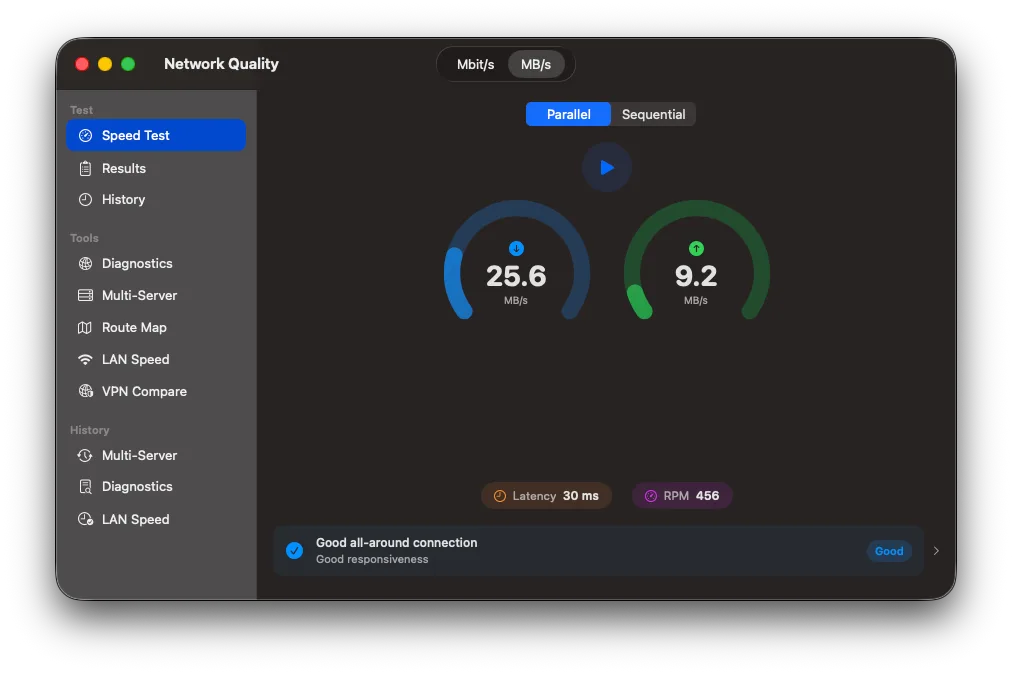
Task: Click the Speed Test gauge icon in sidebar
Action: [85, 136]
